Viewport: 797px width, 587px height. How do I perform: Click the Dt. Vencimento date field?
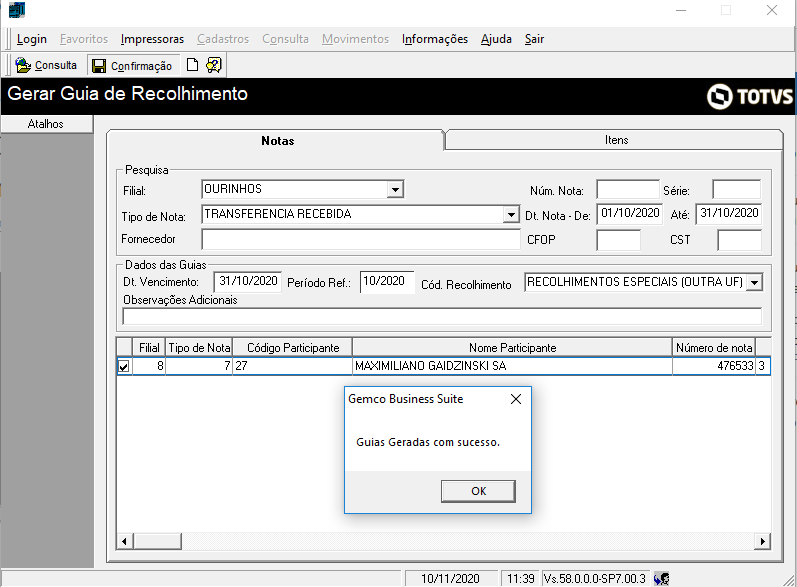[x=248, y=282]
